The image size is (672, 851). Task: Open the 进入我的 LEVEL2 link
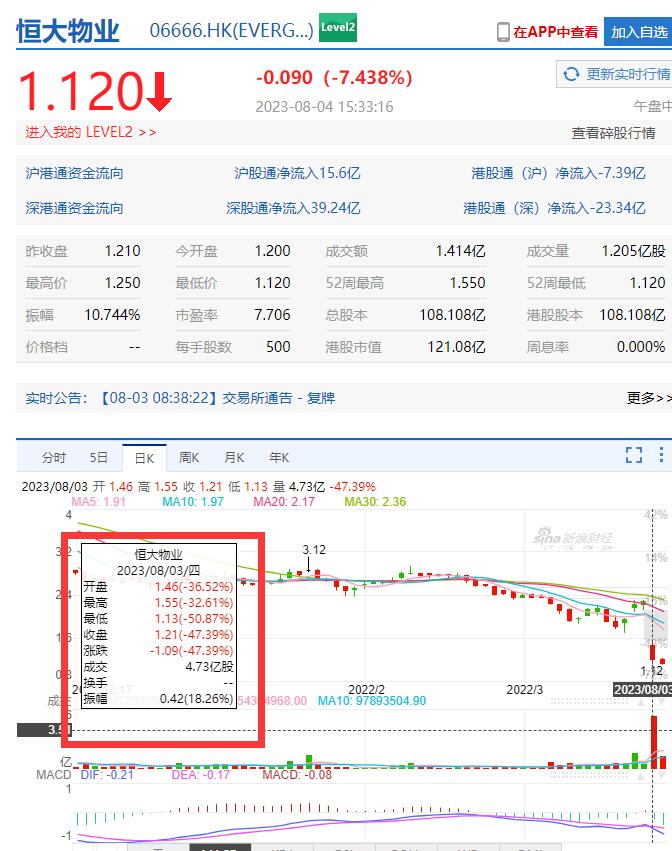pyautogui.click(x=91, y=132)
